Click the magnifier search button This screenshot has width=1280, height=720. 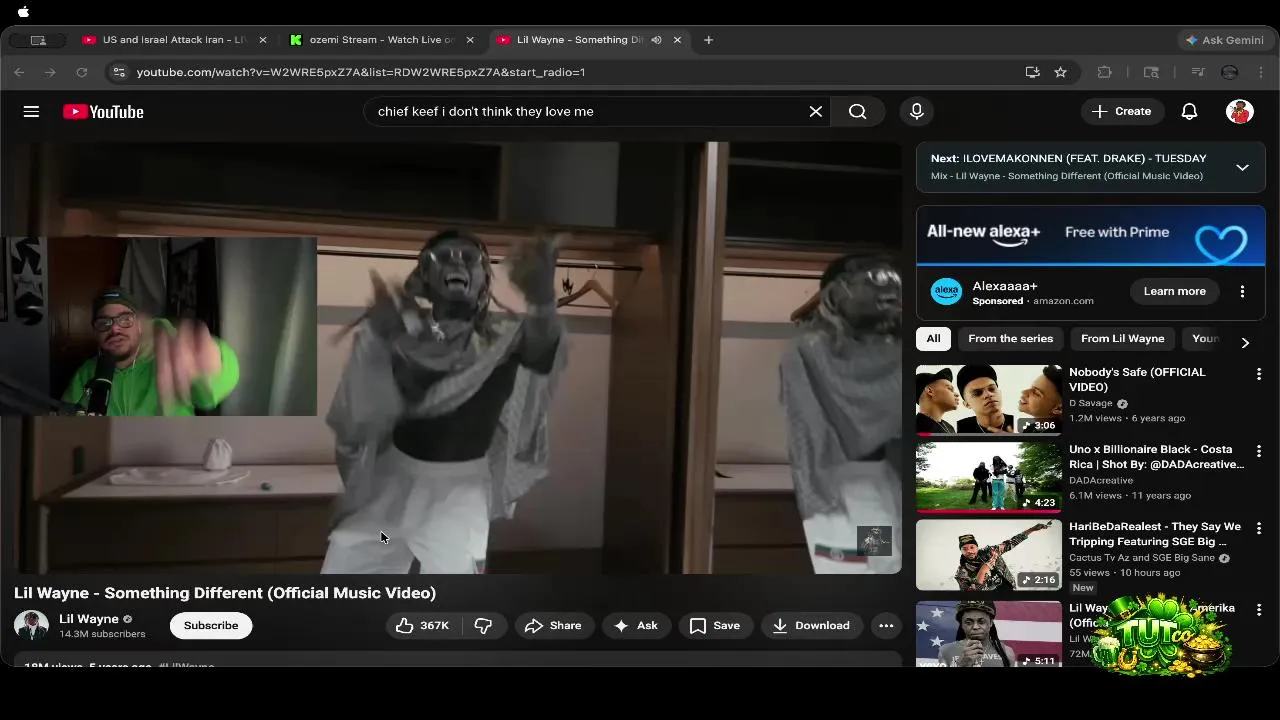click(x=858, y=111)
